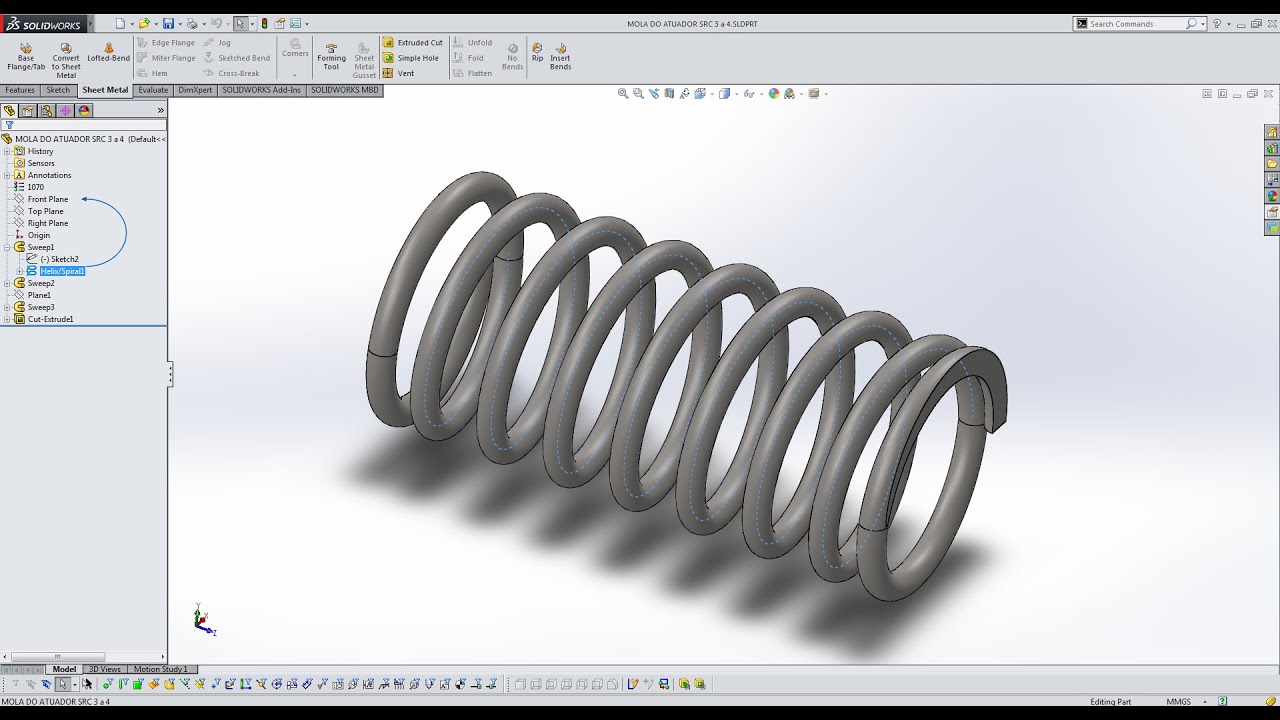
Task: Click the Open file folder icon
Action: coord(144,23)
